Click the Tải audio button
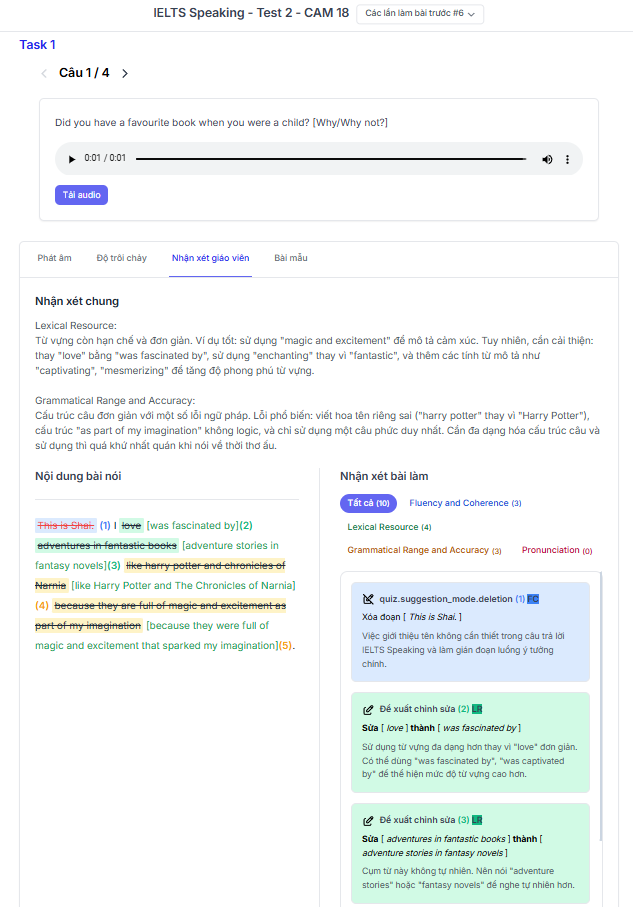Screen dimensions: 633x907 (x=81, y=195)
